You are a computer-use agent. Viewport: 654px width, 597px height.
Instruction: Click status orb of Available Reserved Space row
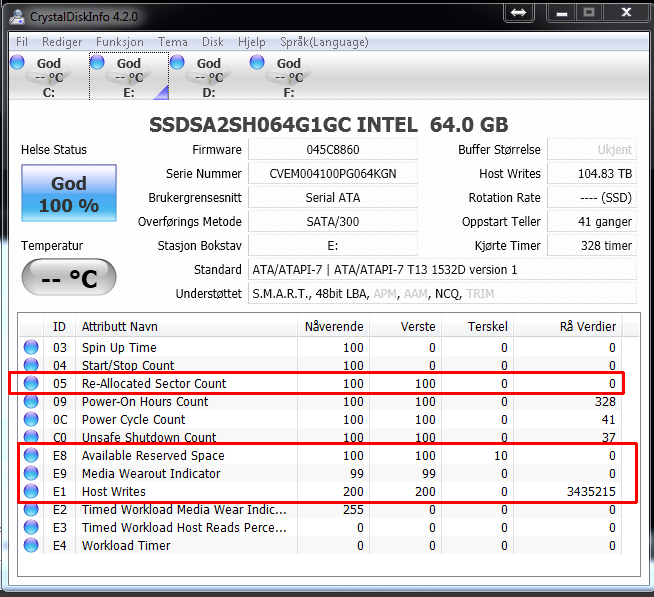[x=31, y=455]
